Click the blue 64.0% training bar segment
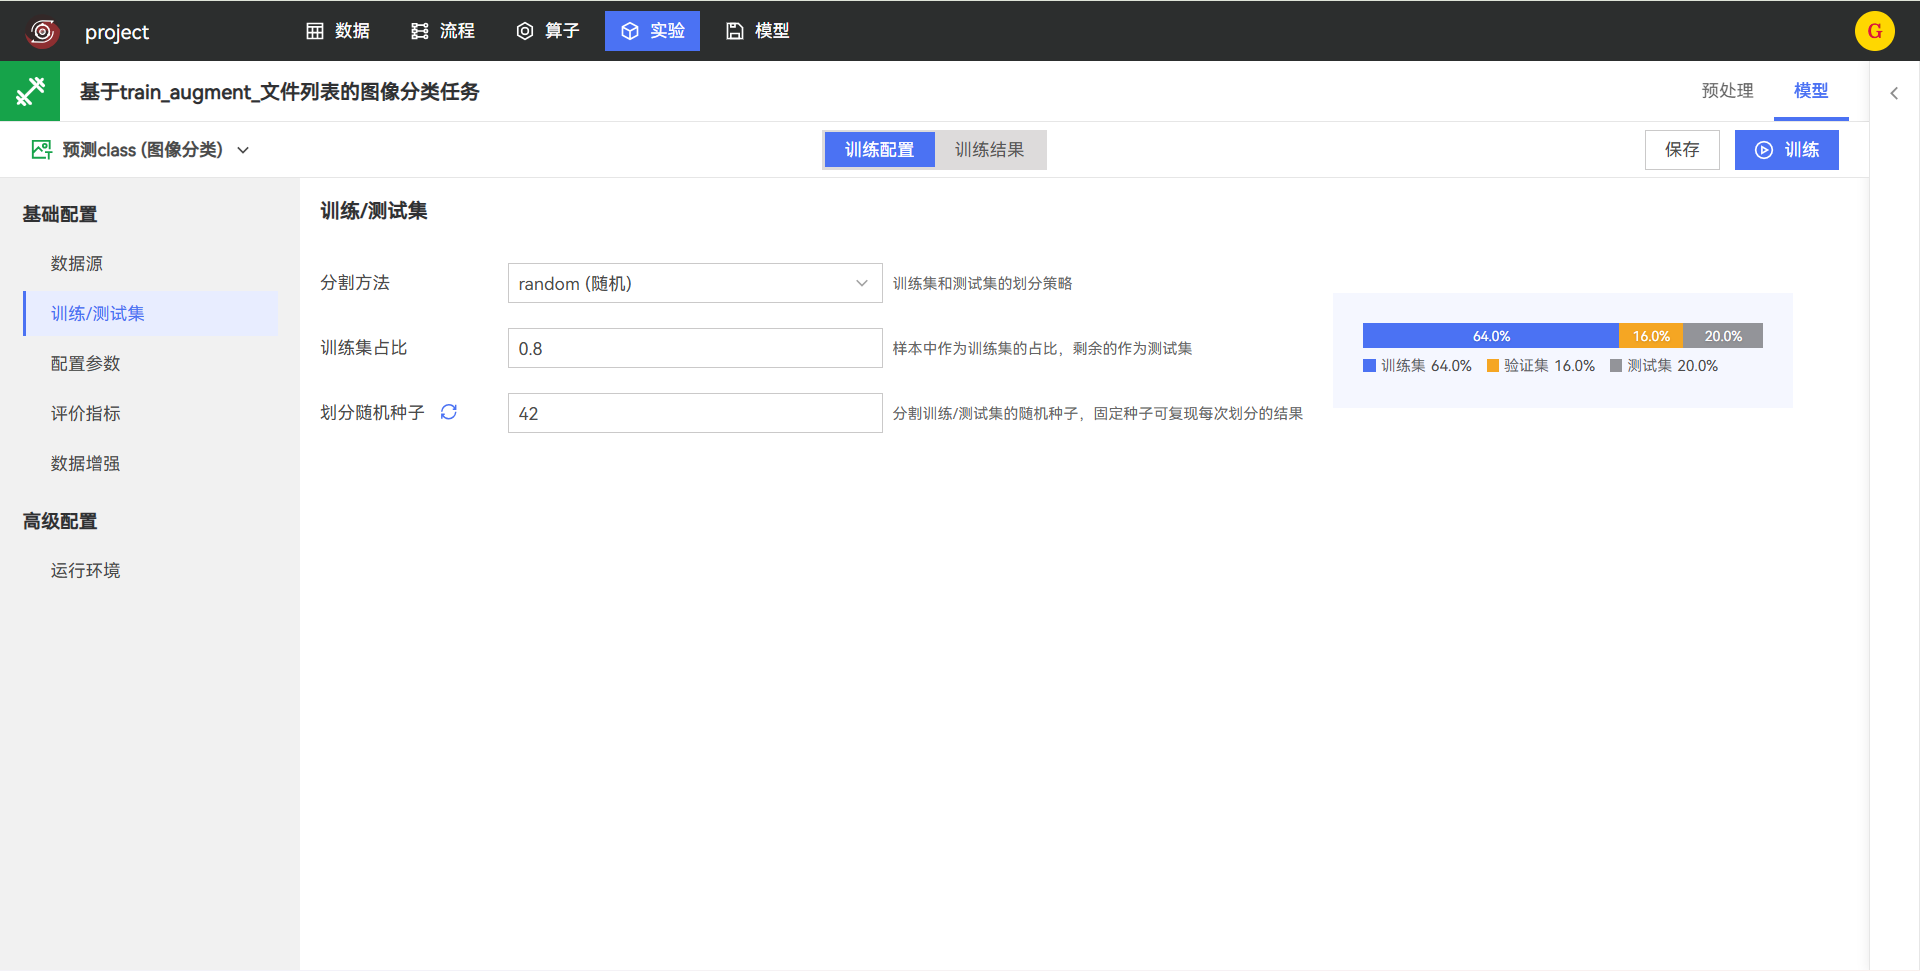This screenshot has height=971, width=1920. click(x=1490, y=336)
